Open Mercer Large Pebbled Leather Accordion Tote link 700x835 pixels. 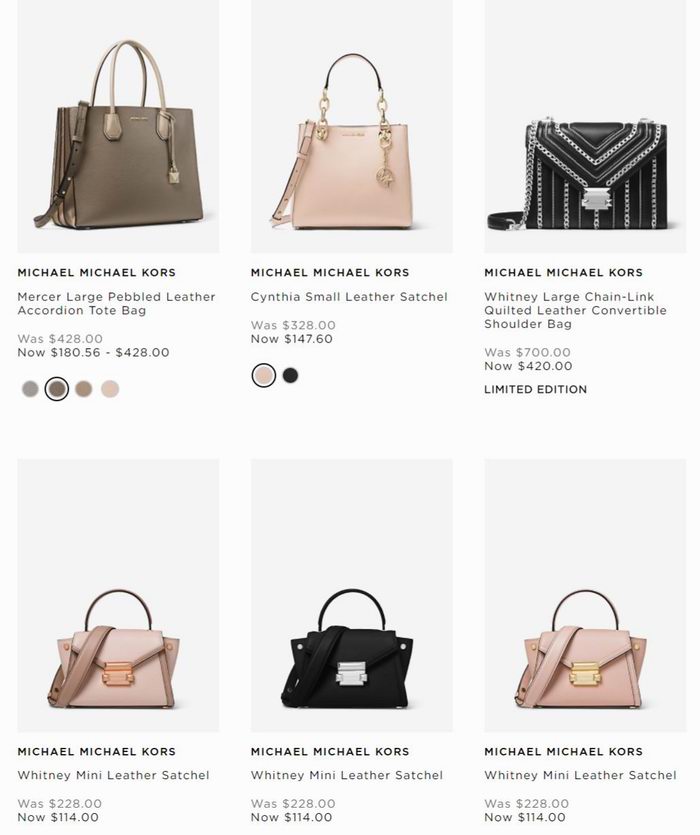(116, 304)
